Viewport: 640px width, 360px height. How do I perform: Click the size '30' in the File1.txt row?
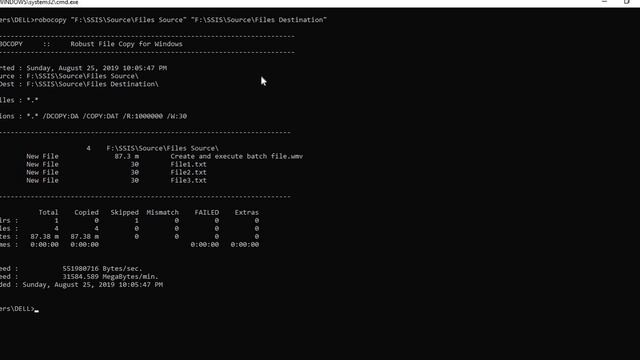[x=135, y=164]
